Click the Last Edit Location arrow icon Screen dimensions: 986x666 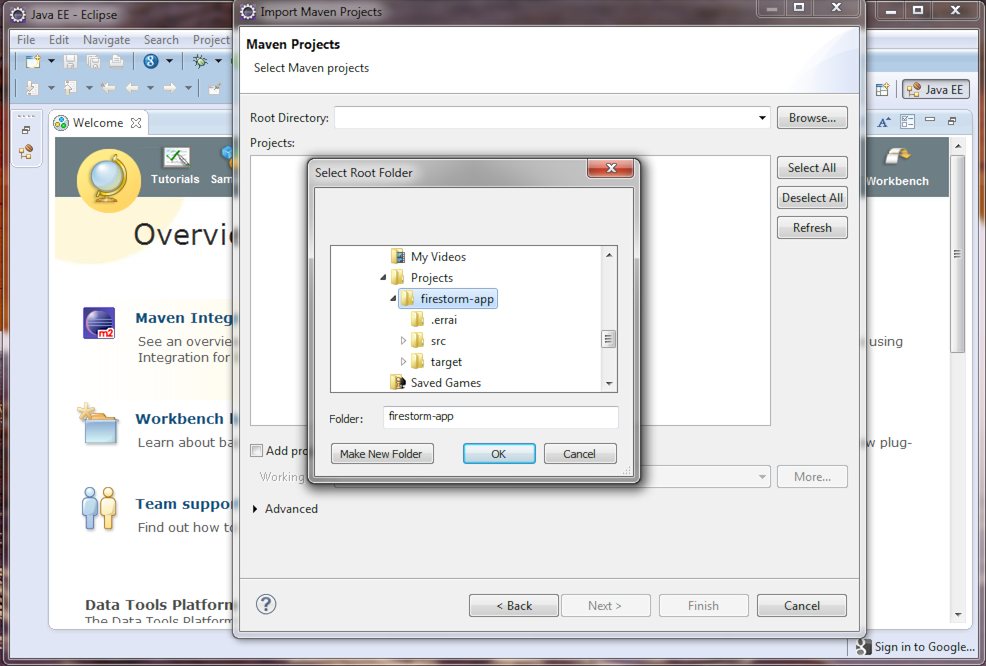pos(108,88)
